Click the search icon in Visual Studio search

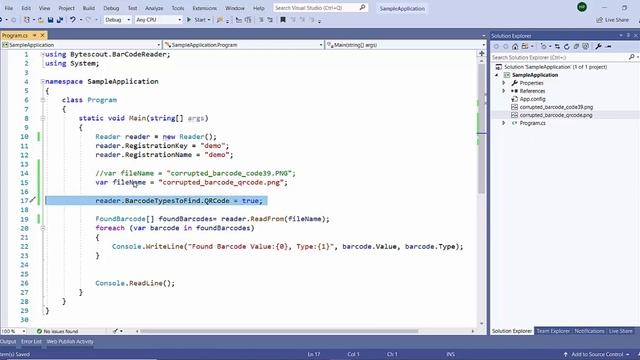coord(362,7)
